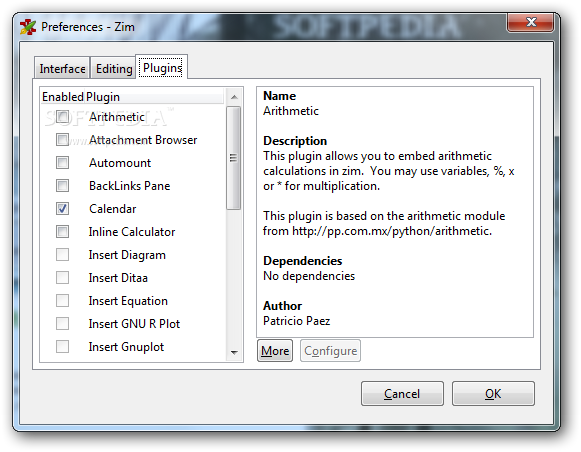Click the author name Patricio Paez
This screenshot has height=452, width=581.
click(x=296, y=320)
